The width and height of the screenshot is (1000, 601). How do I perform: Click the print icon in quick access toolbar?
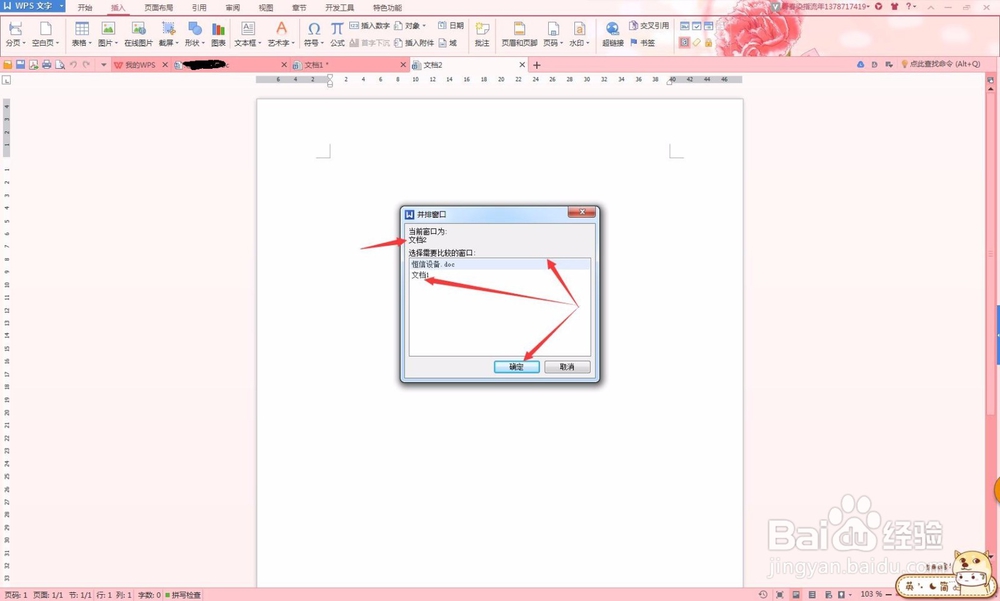pyautogui.click(x=47, y=64)
